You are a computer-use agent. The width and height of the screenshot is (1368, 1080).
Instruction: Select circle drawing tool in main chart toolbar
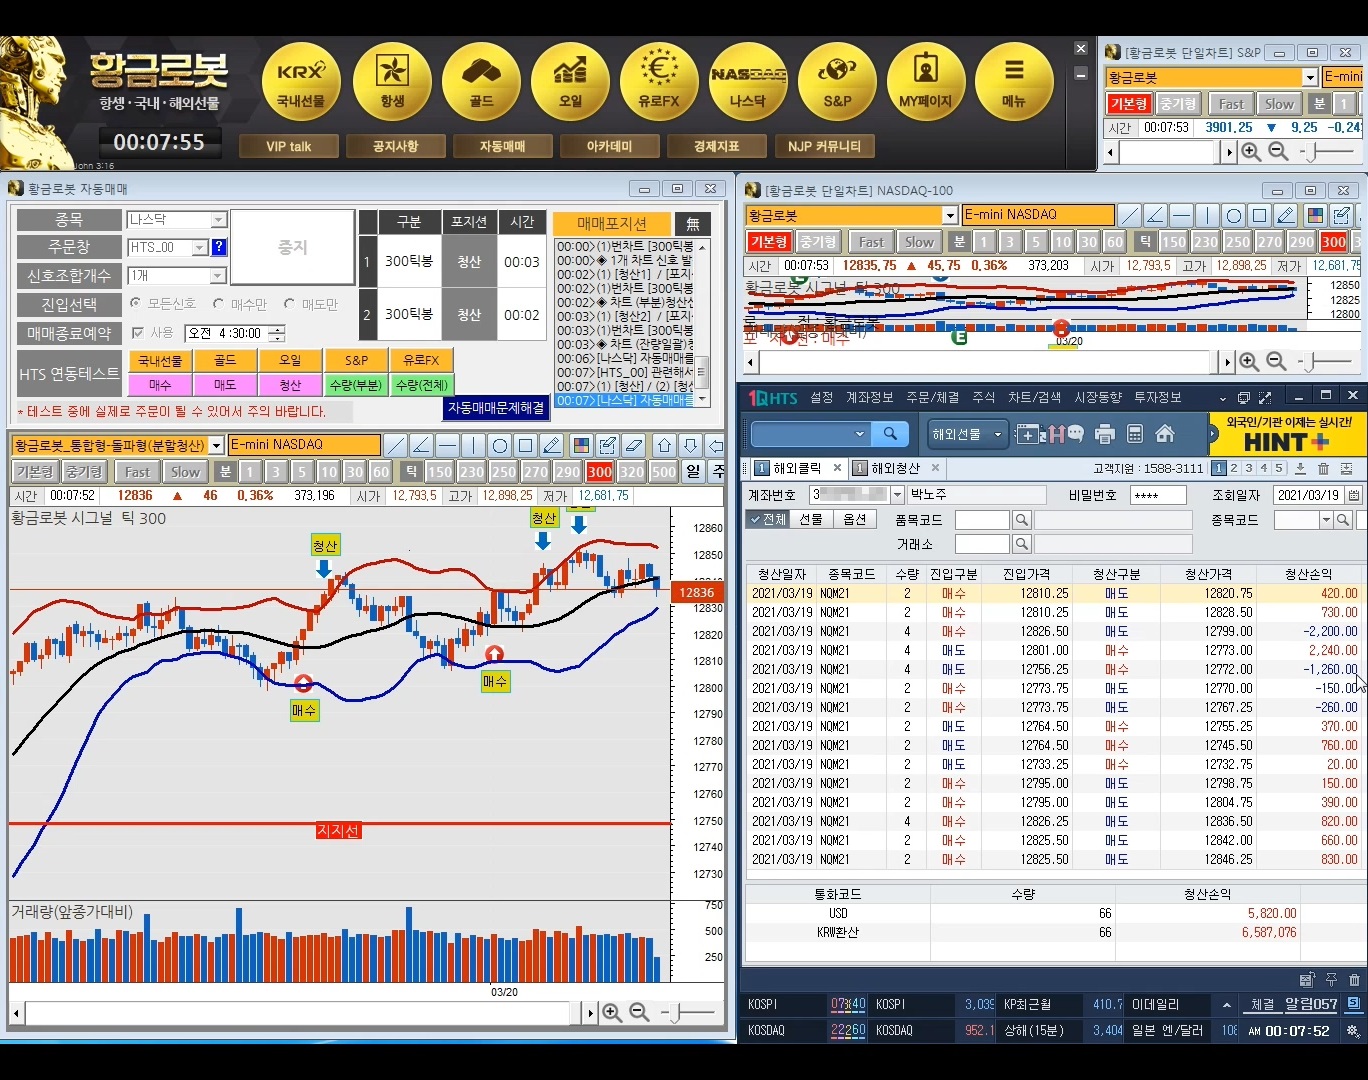[500, 445]
